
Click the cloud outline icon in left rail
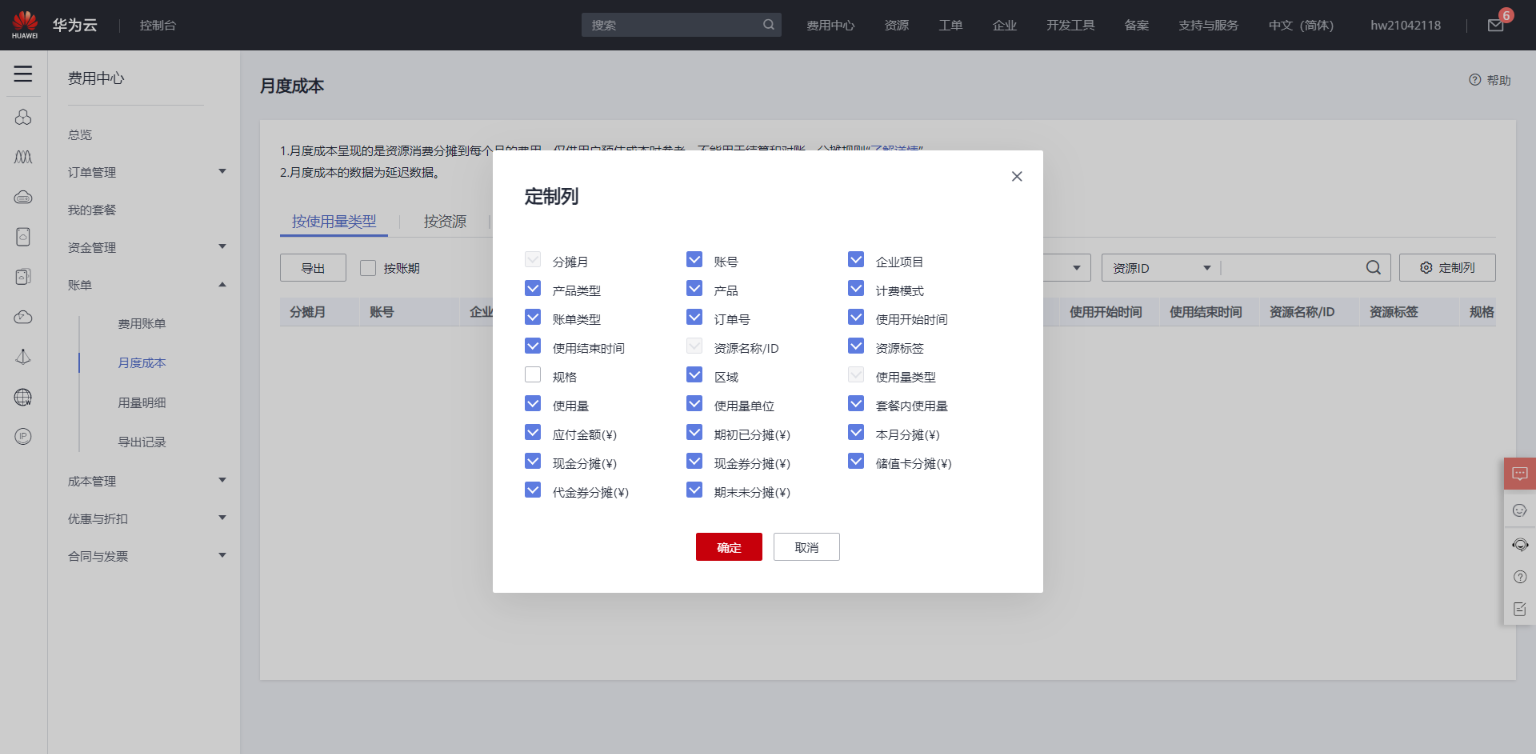pyautogui.click(x=23, y=317)
